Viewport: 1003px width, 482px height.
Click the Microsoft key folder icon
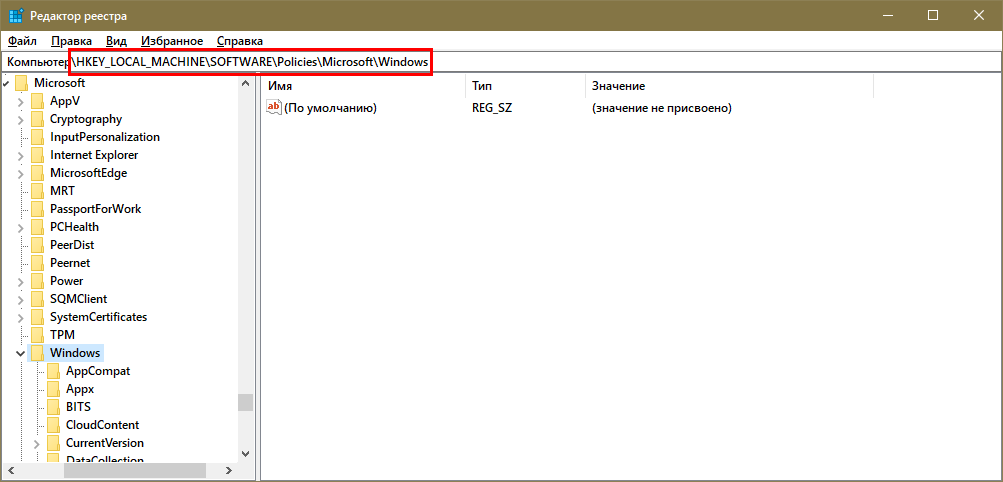(22, 82)
